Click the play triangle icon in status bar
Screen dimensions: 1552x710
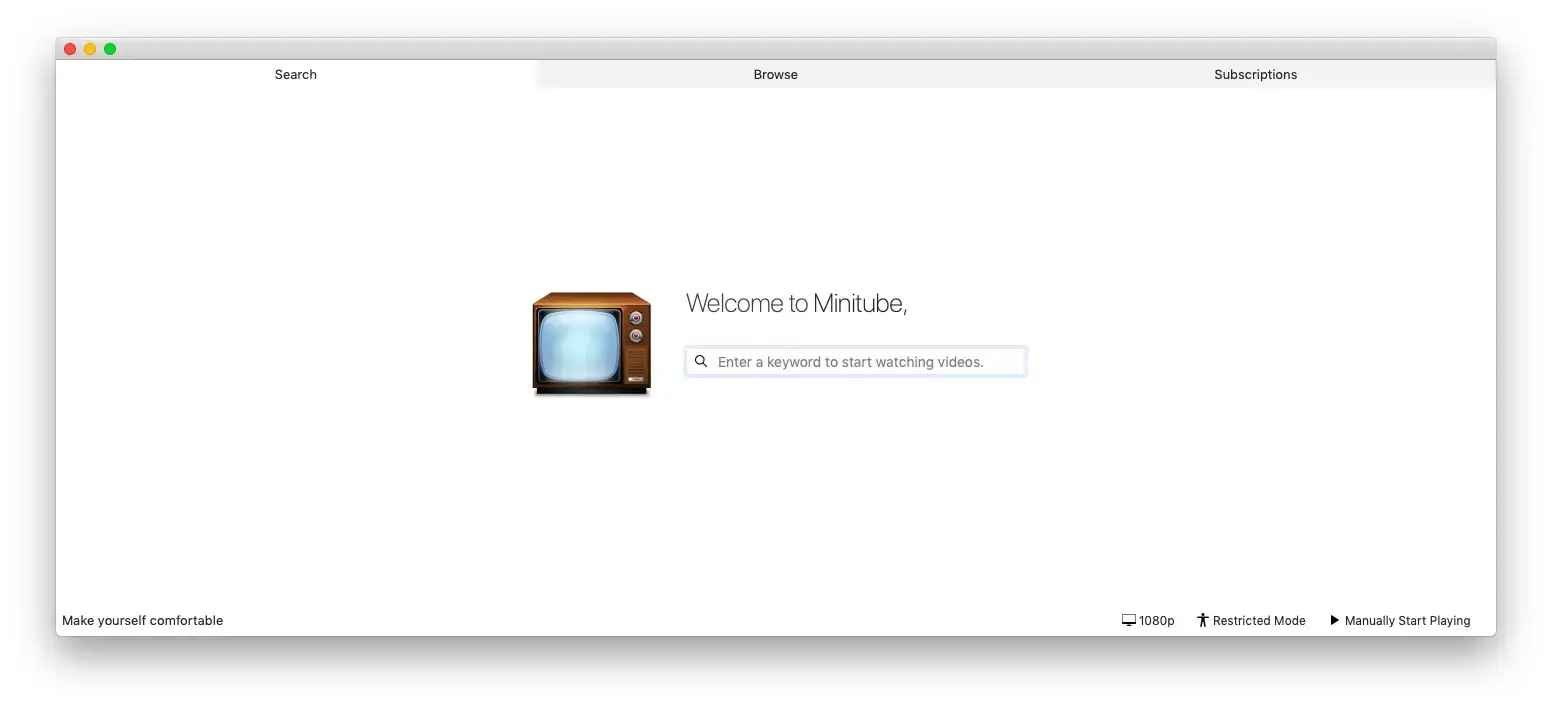click(1334, 621)
